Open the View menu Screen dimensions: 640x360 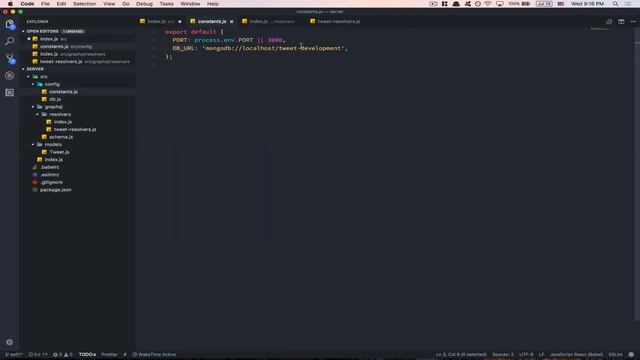click(109, 4)
